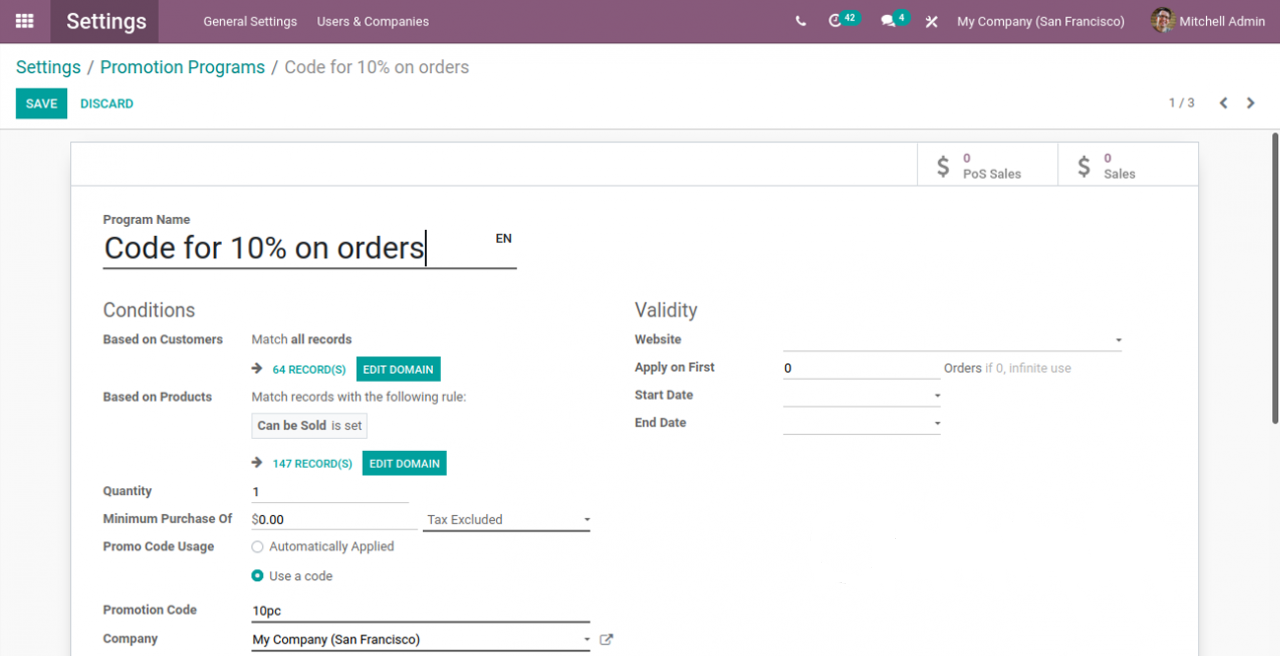Open the General Settings menu
This screenshot has width=1280, height=656.
click(250, 21)
